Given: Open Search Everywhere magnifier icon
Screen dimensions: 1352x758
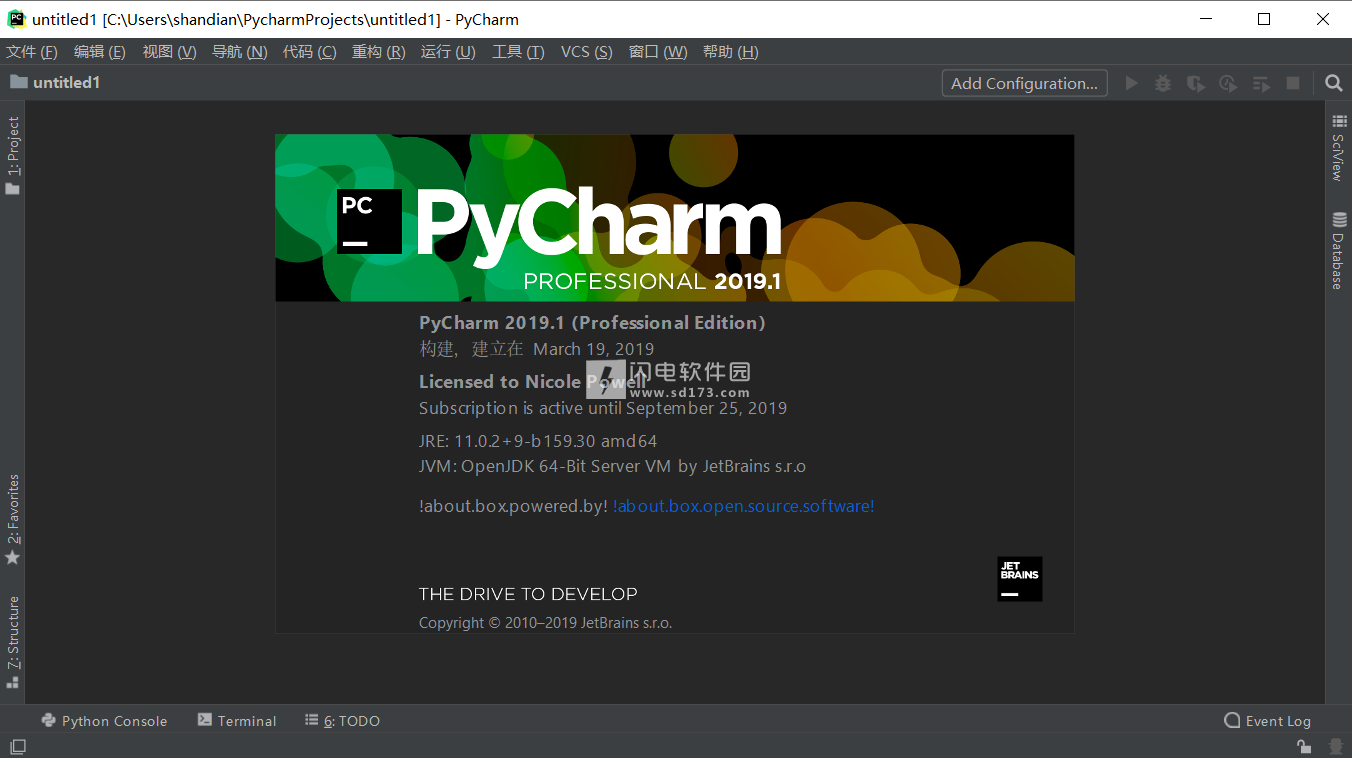Looking at the screenshot, I should 1333,83.
